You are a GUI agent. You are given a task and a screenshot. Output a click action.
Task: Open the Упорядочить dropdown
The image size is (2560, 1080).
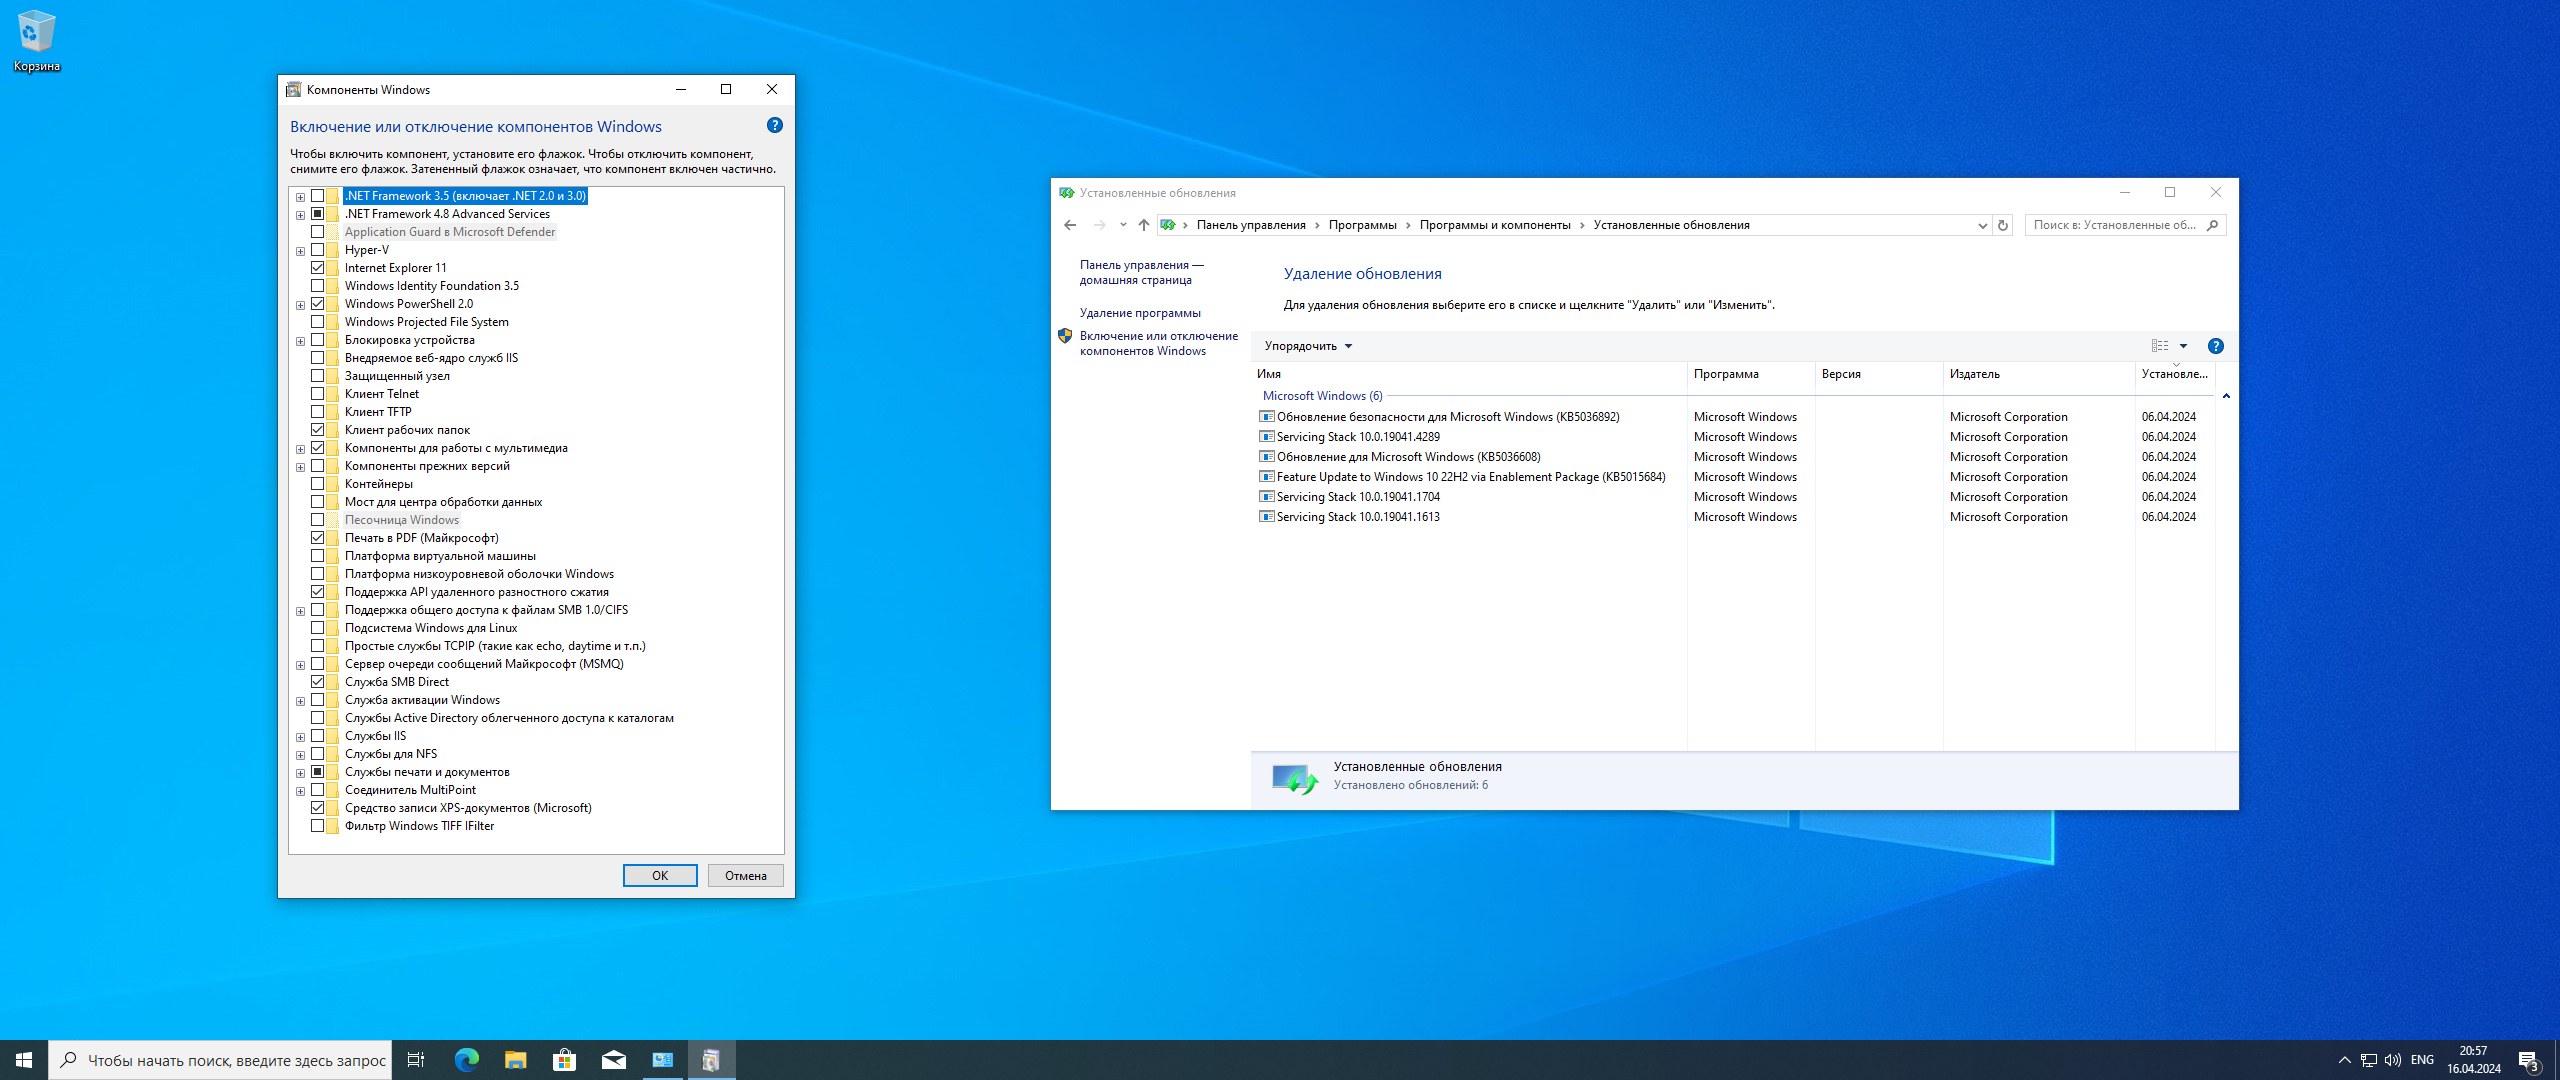1308,346
